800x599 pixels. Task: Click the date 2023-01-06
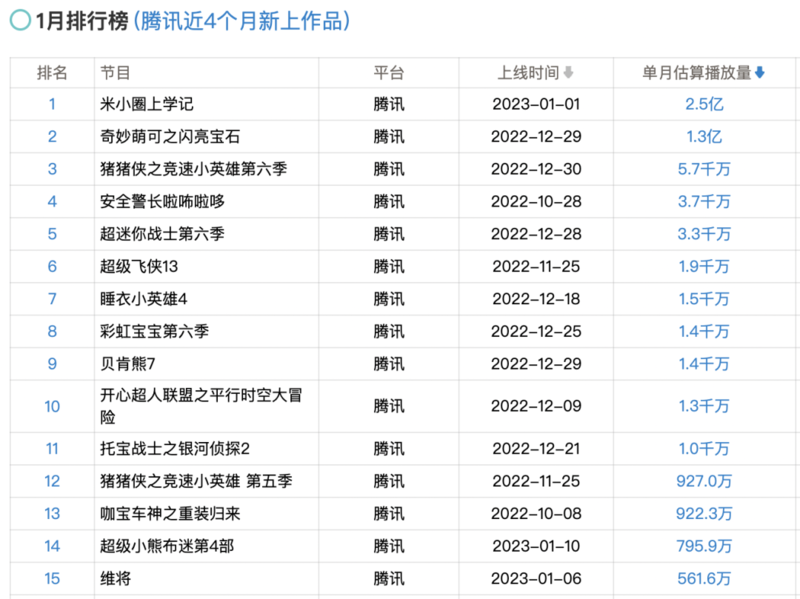(x=536, y=579)
